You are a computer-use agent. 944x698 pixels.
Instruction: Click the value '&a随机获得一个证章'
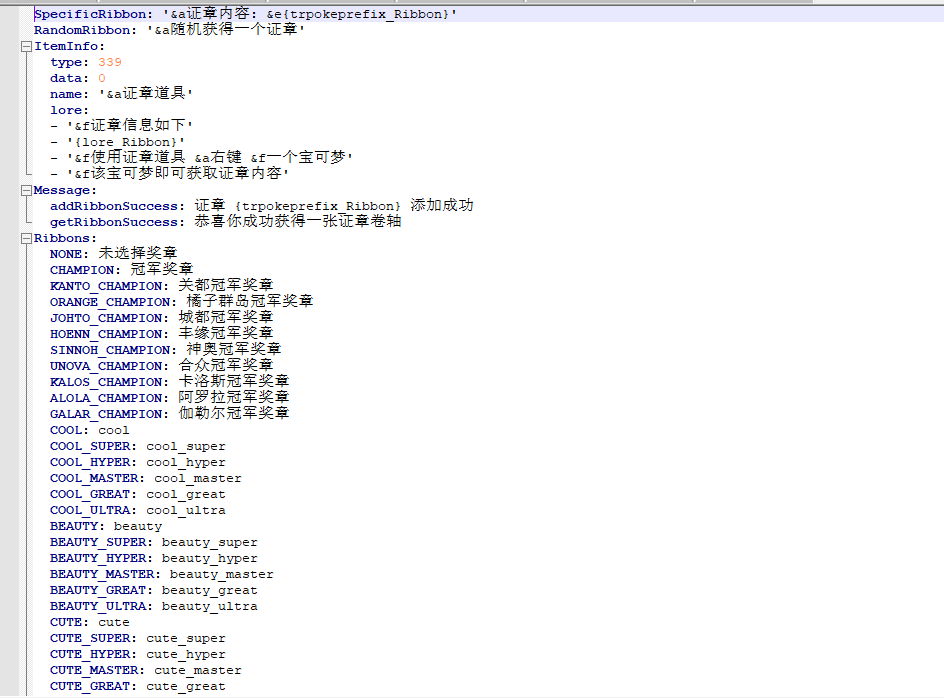[226, 30]
